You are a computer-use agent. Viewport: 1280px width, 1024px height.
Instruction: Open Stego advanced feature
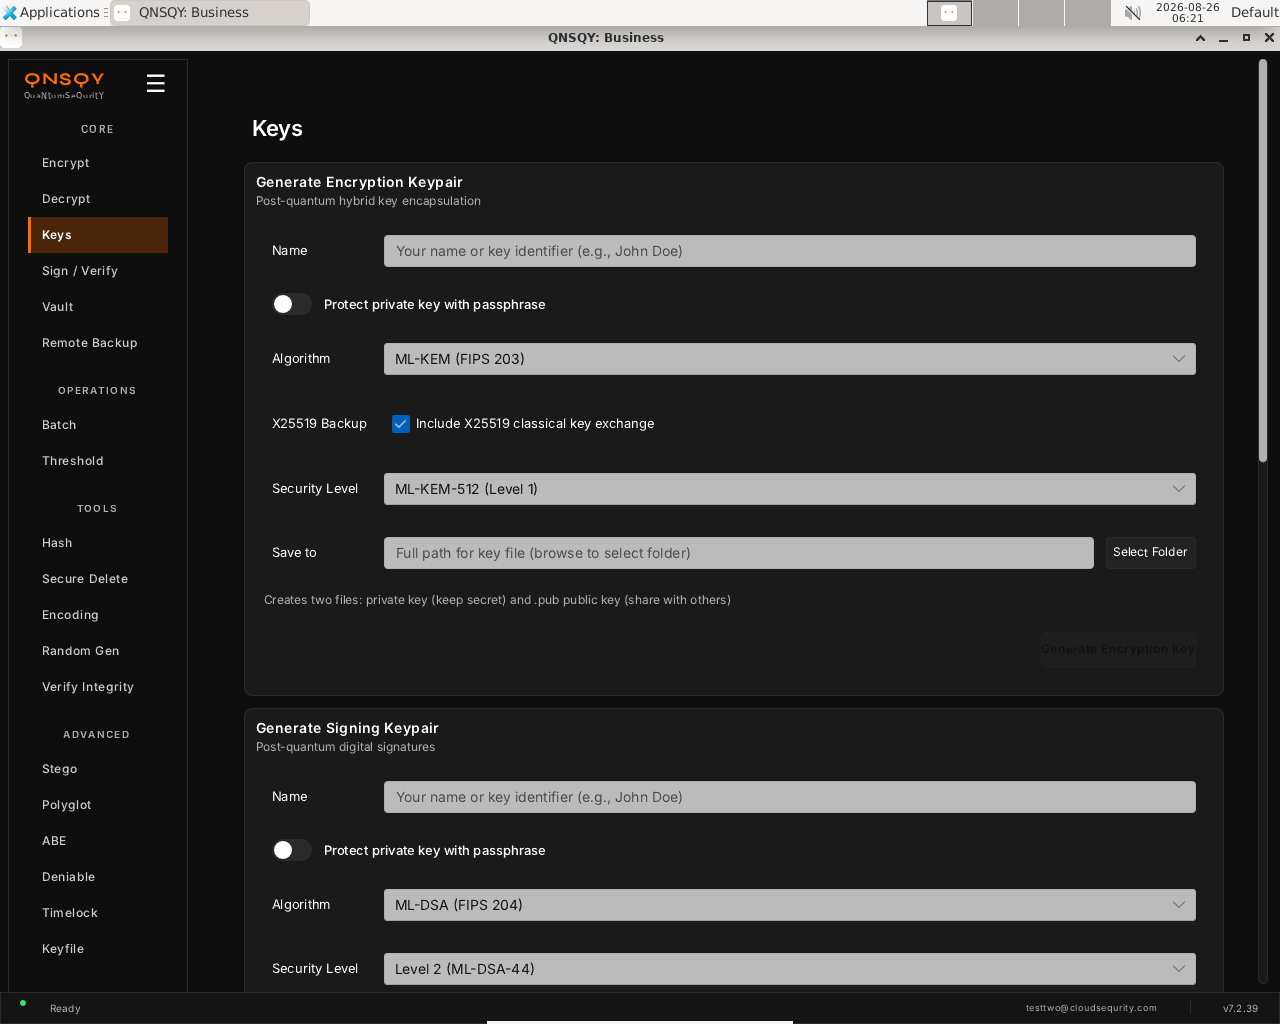pyautogui.click(x=98, y=769)
